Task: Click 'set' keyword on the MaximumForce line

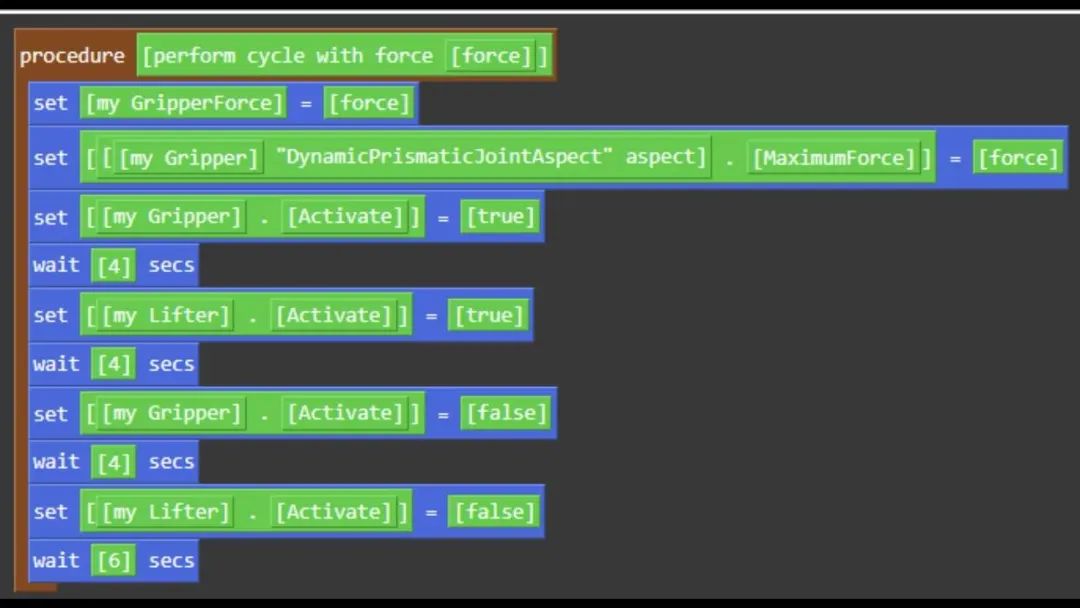Action: 50,157
